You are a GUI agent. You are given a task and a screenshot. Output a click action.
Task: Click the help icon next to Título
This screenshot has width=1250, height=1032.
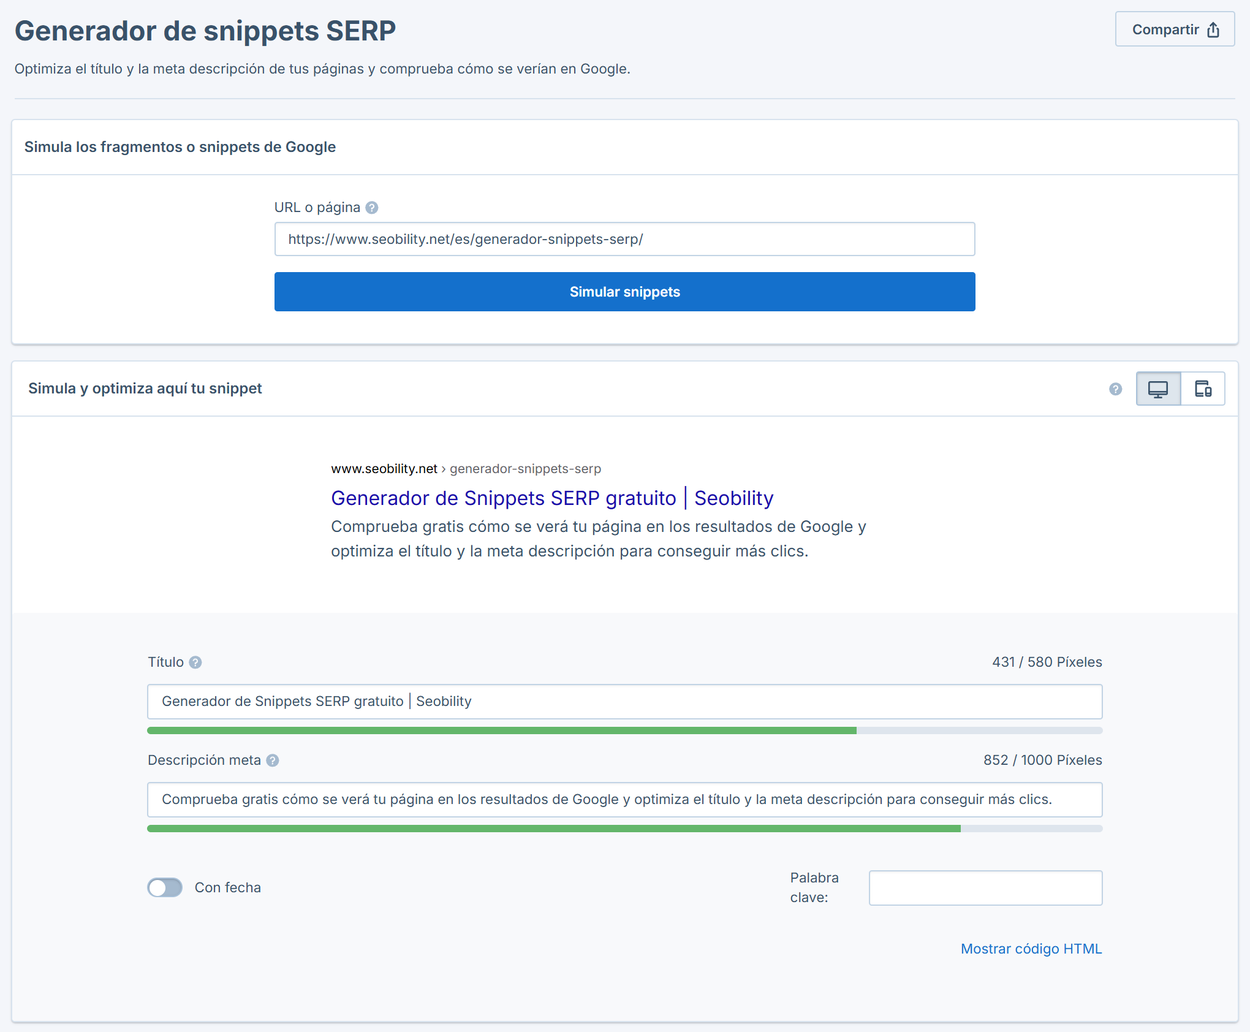196,662
